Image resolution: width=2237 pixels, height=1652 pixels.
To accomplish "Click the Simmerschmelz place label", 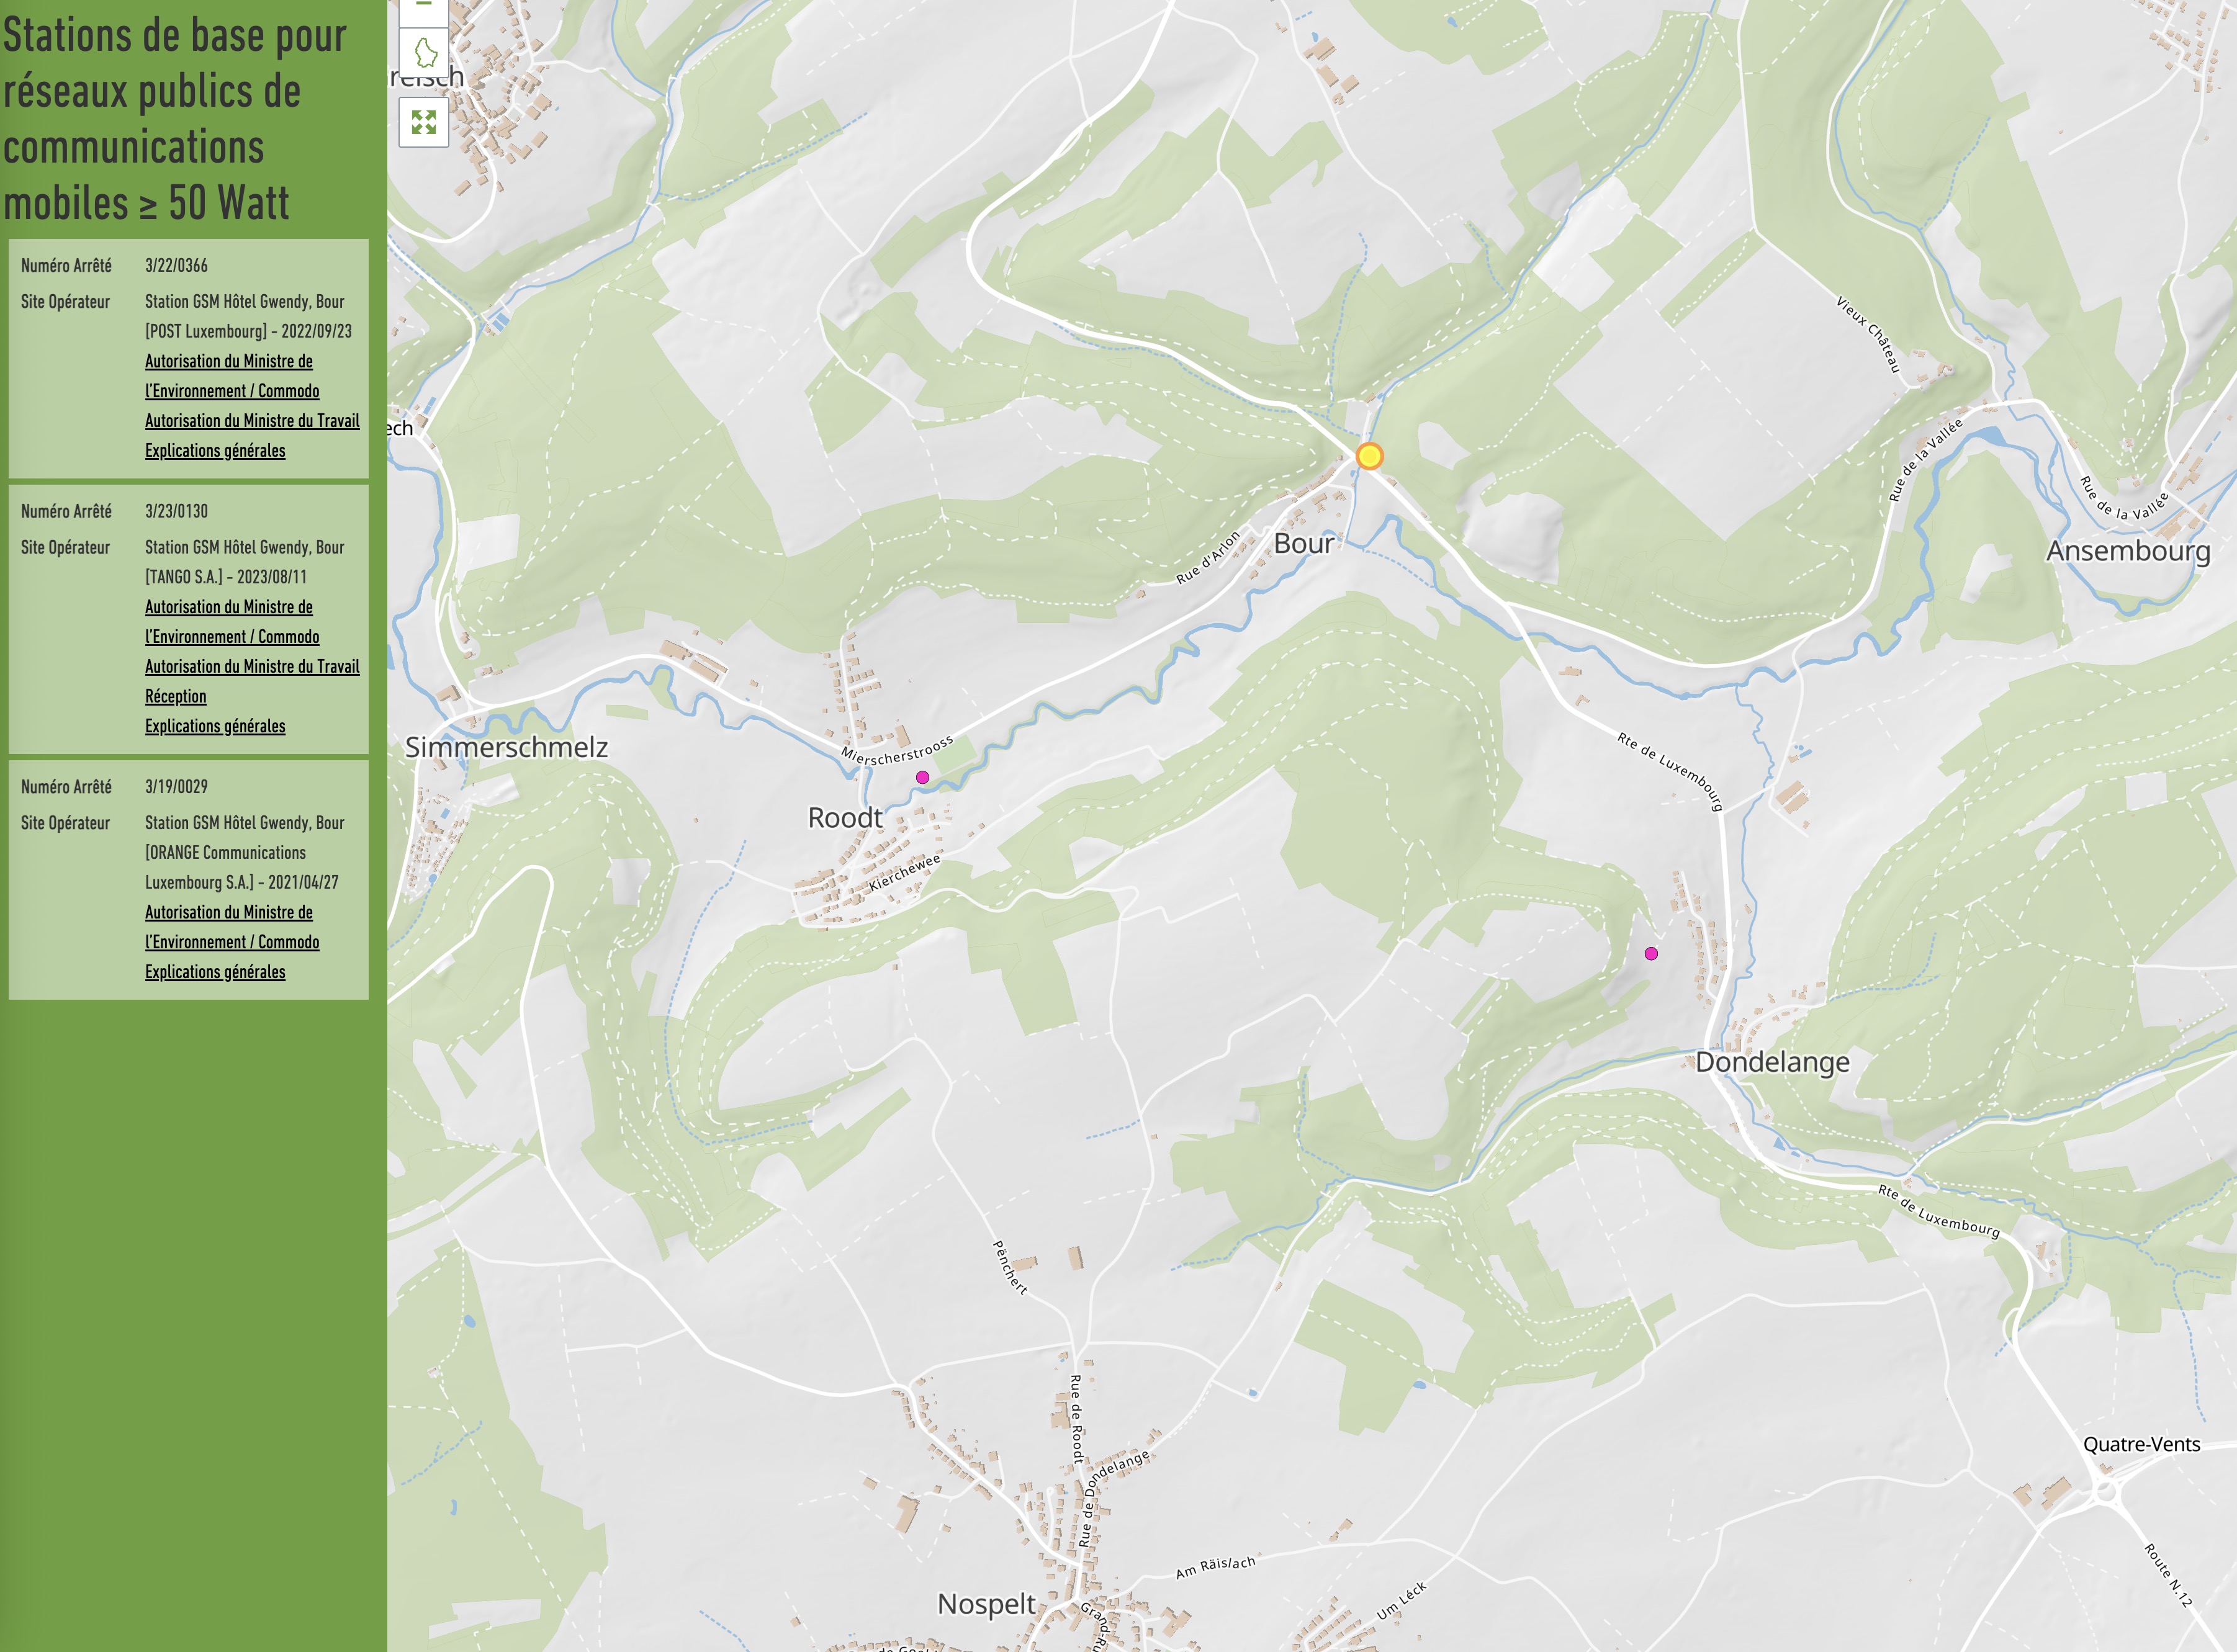I will click(x=506, y=747).
